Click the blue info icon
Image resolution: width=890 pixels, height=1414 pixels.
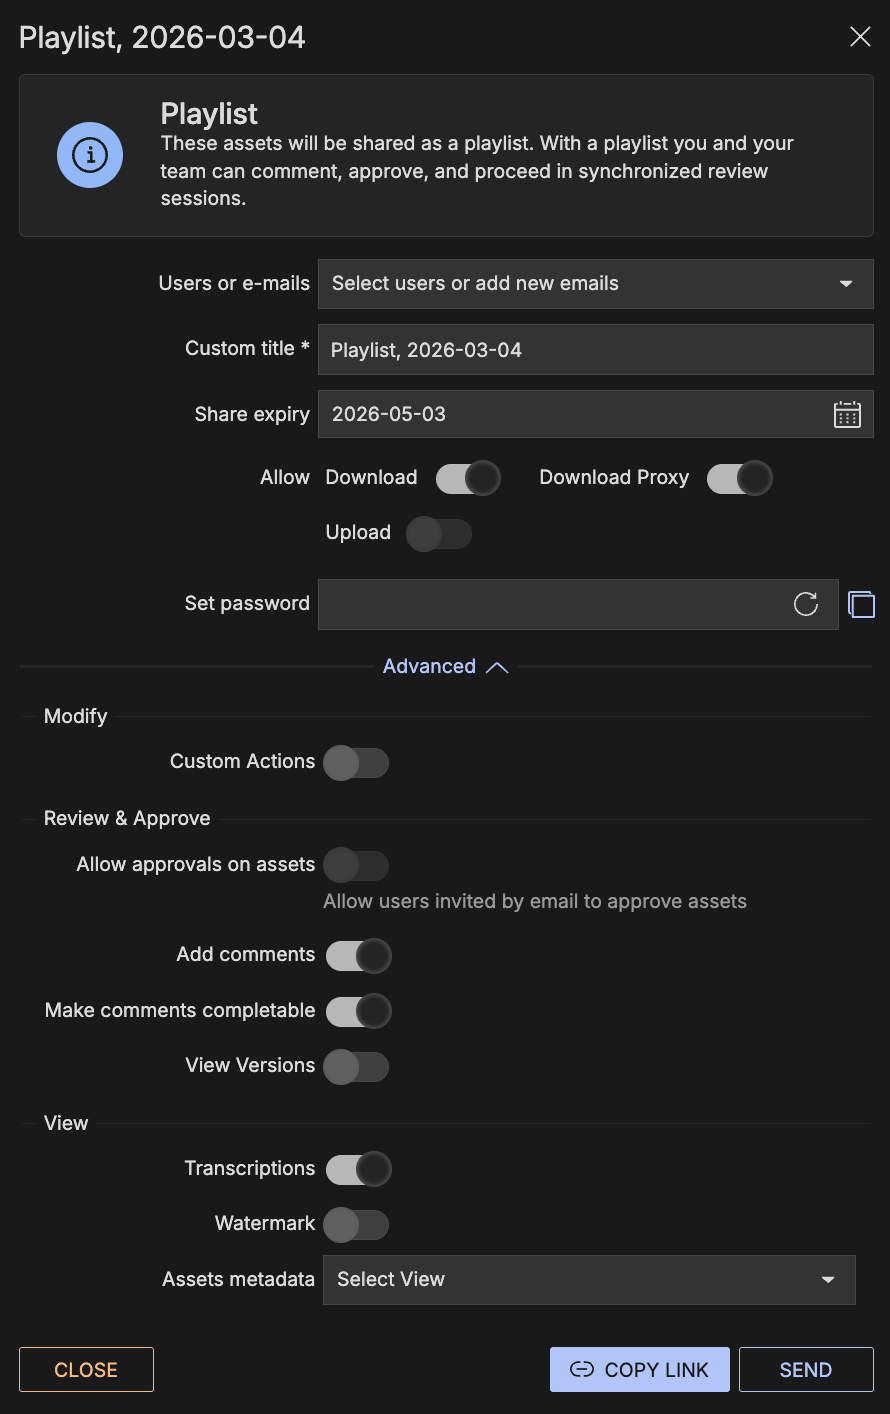tap(90, 155)
